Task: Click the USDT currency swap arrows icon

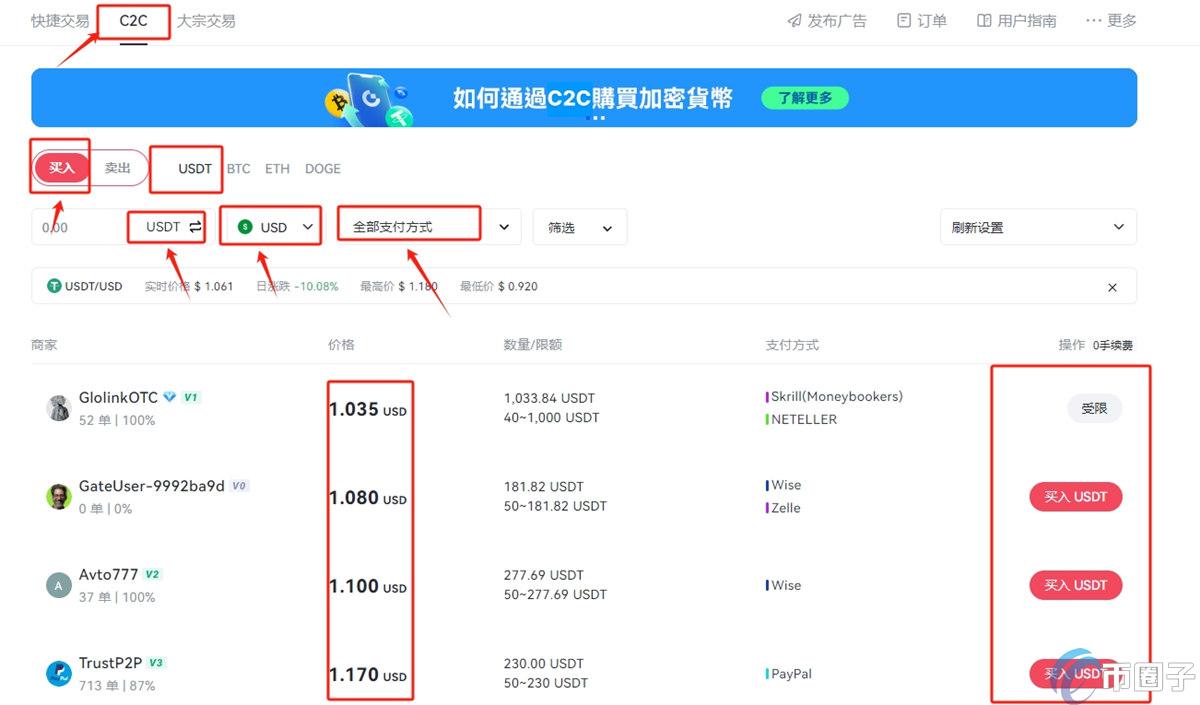Action: pos(193,227)
